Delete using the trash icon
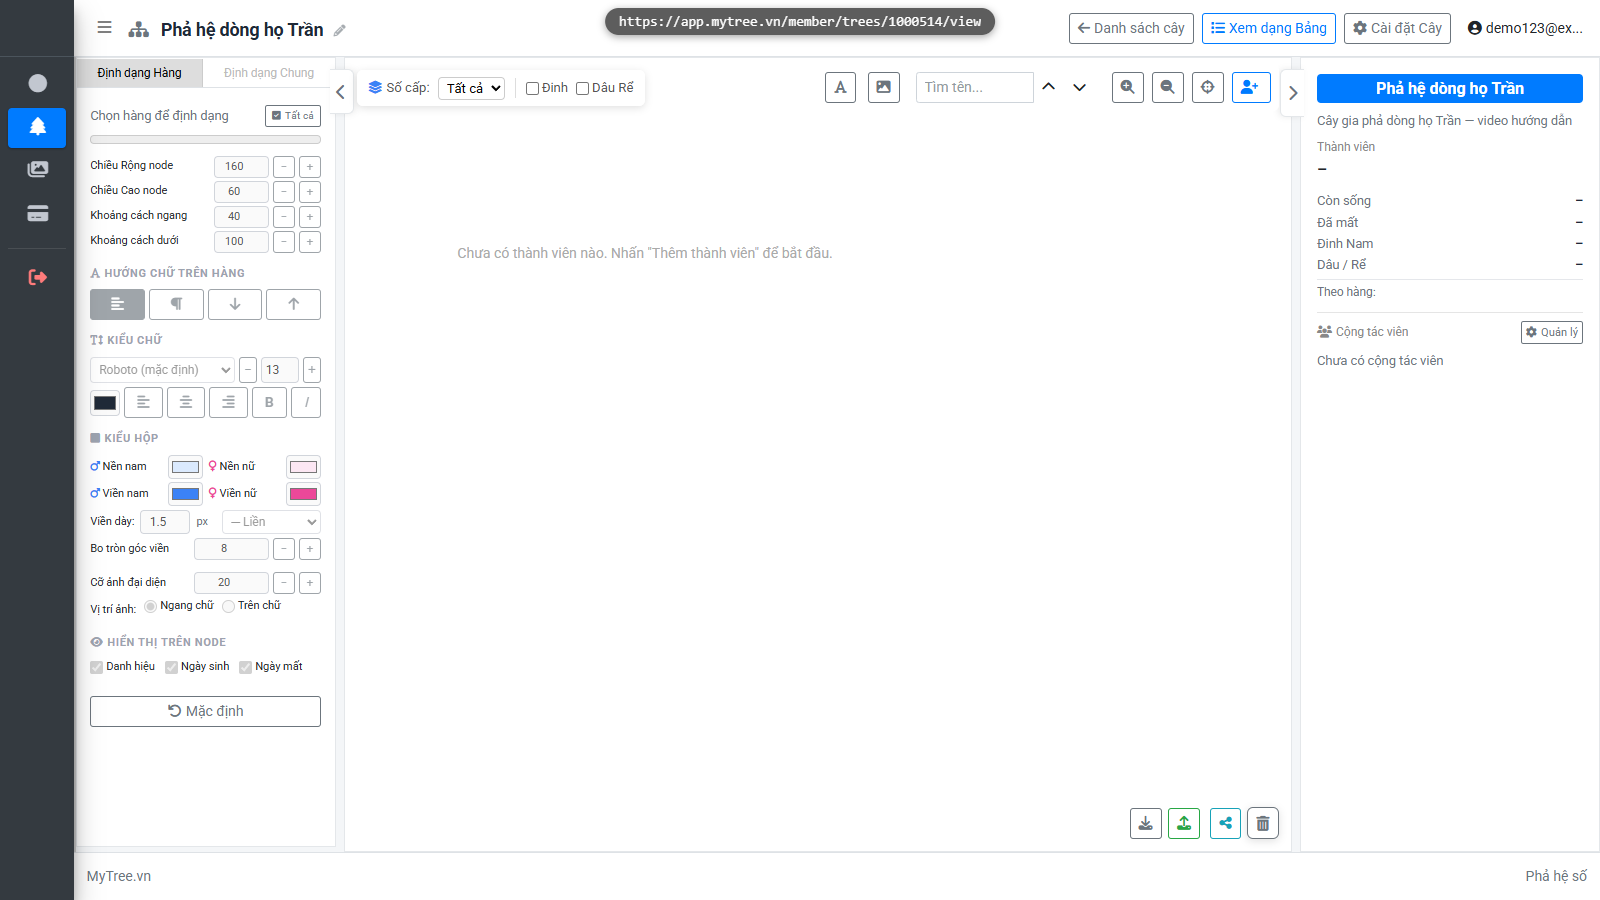The image size is (1600, 900). coord(1263,823)
